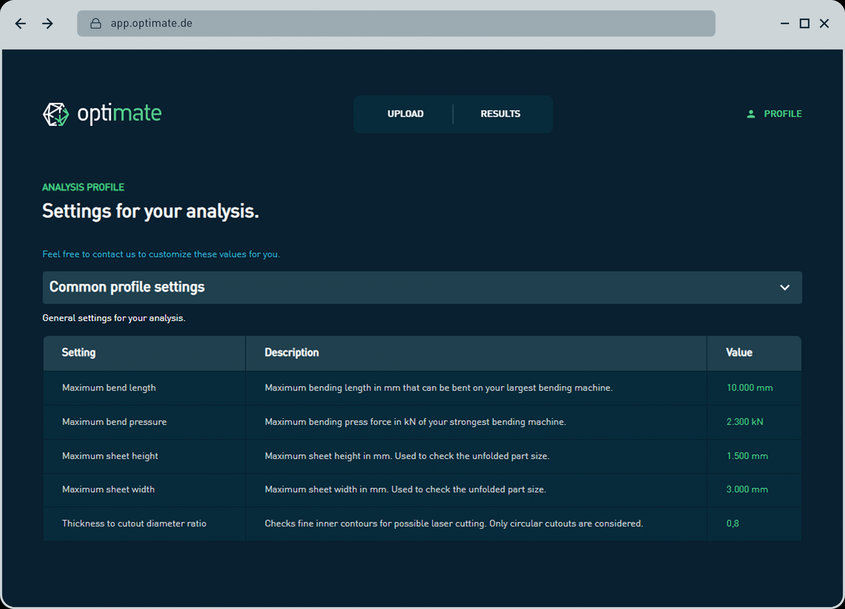Click the 3.000 mm value
Screen dimensions: 845x609
click(747, 489)
